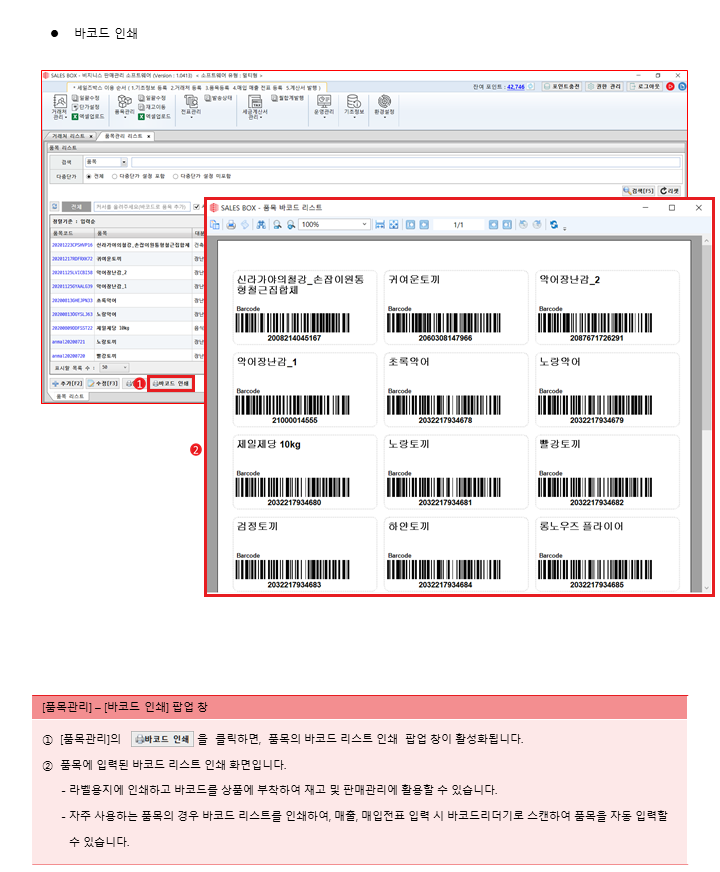Select 다중단가 설정 포함 radio button
This screenshot has width=720, height=872.
tap(115, 176)
